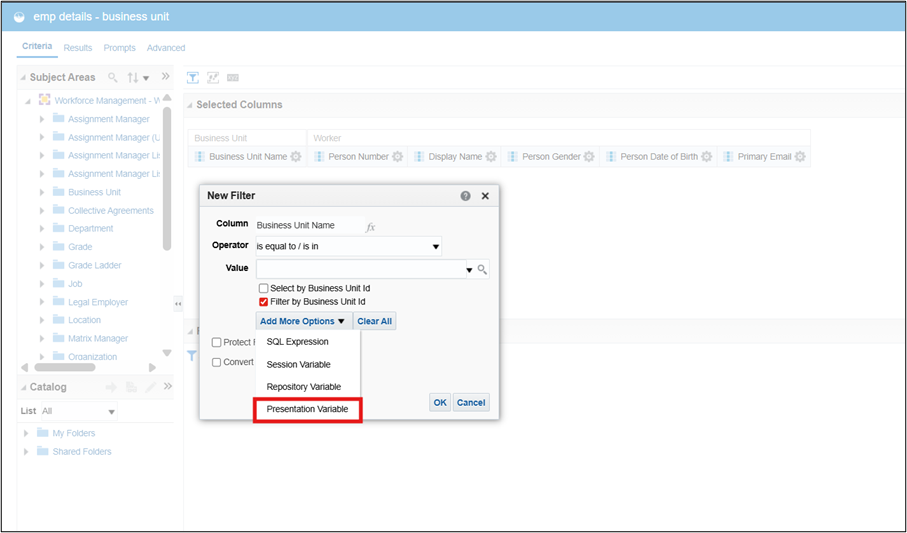
Task: Open the gear icon beside Person Number
Action: pyautogui.click(x=397, y=157)
